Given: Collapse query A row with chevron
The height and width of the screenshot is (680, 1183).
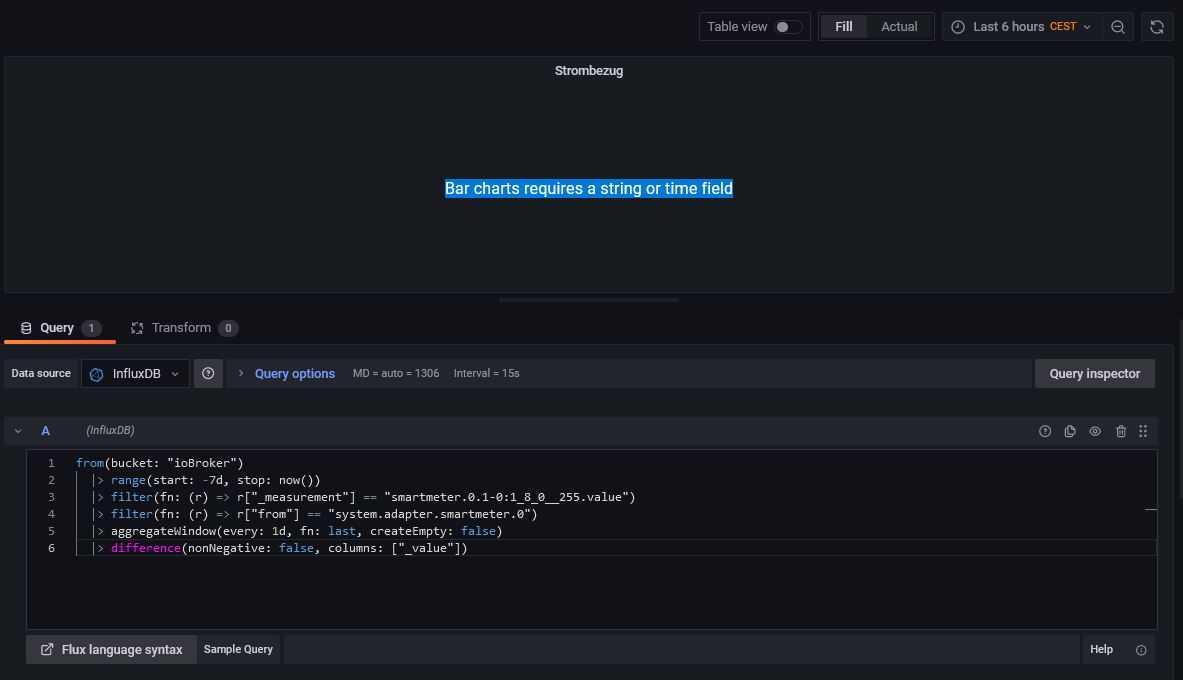Looking at the screenshot, I should (18, 431).
